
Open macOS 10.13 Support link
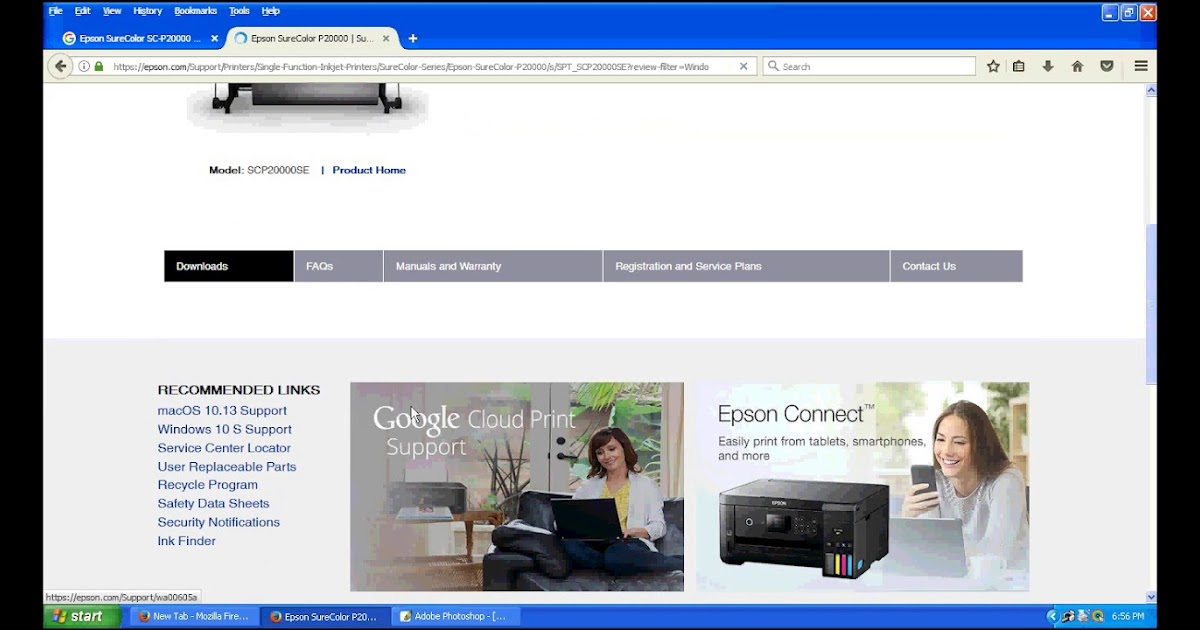222,411
